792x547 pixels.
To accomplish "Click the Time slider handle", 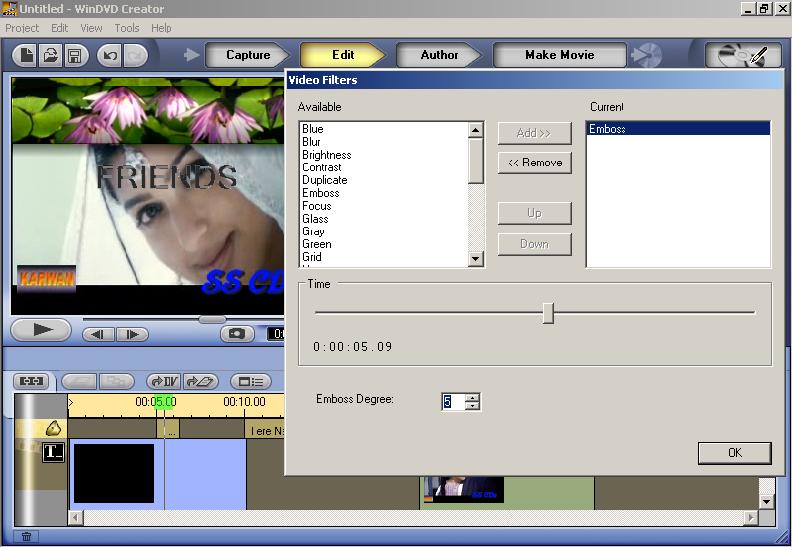I will coord(548,313).
